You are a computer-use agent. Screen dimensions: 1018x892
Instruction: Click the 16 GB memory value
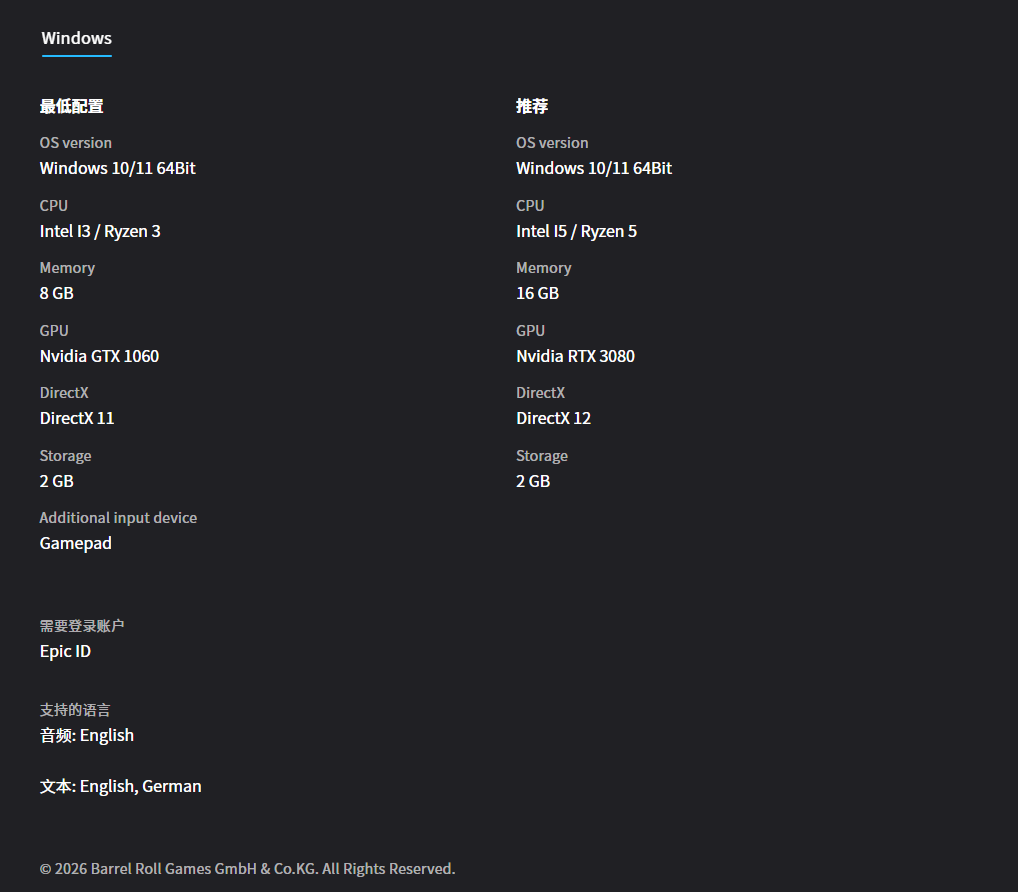tap(537, 293)
